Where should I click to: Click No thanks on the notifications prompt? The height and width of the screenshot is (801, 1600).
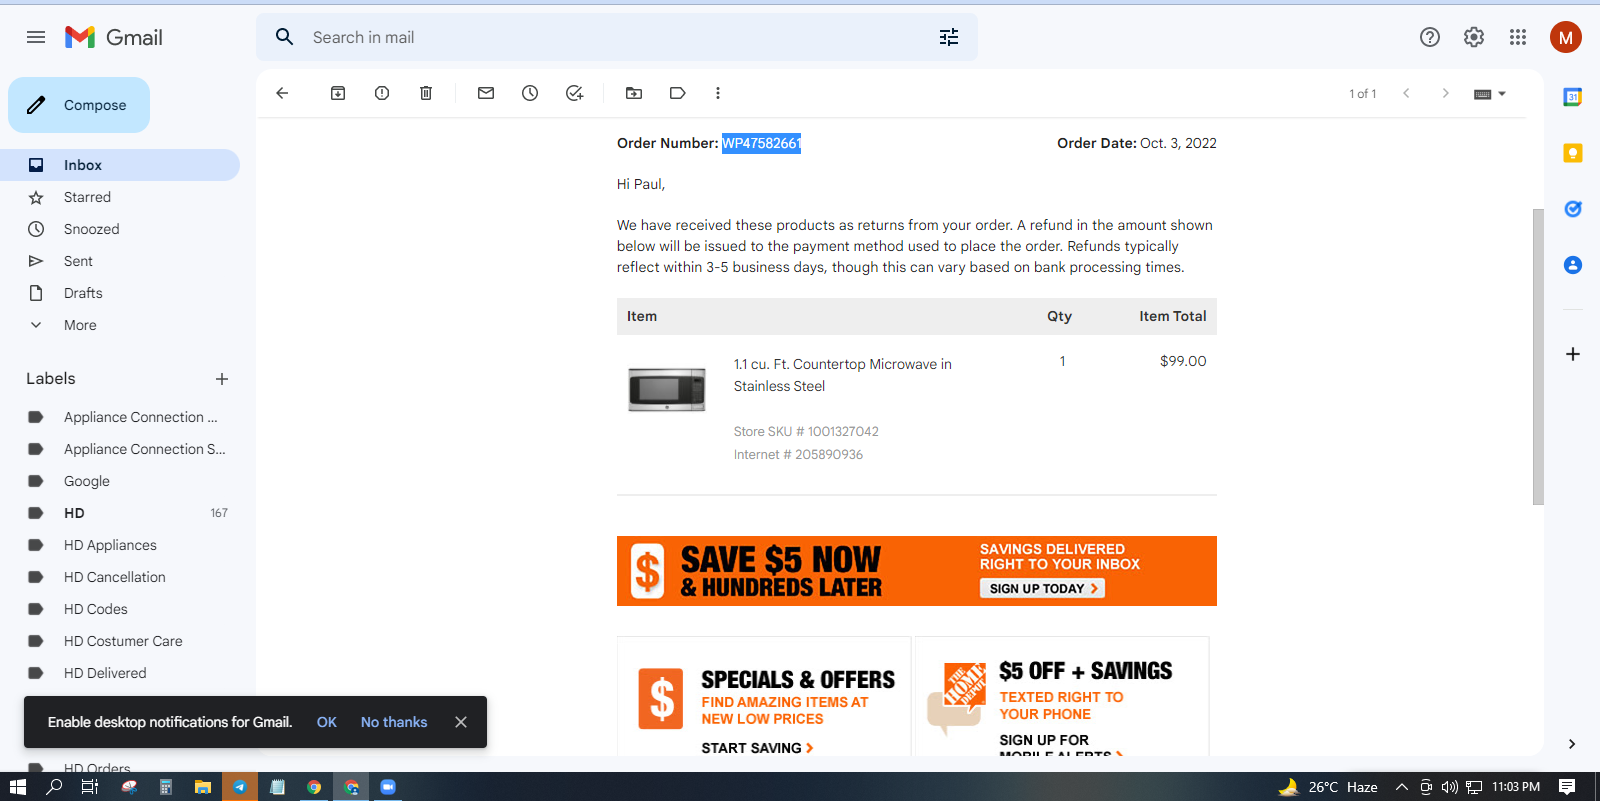(x=394, y=722)
